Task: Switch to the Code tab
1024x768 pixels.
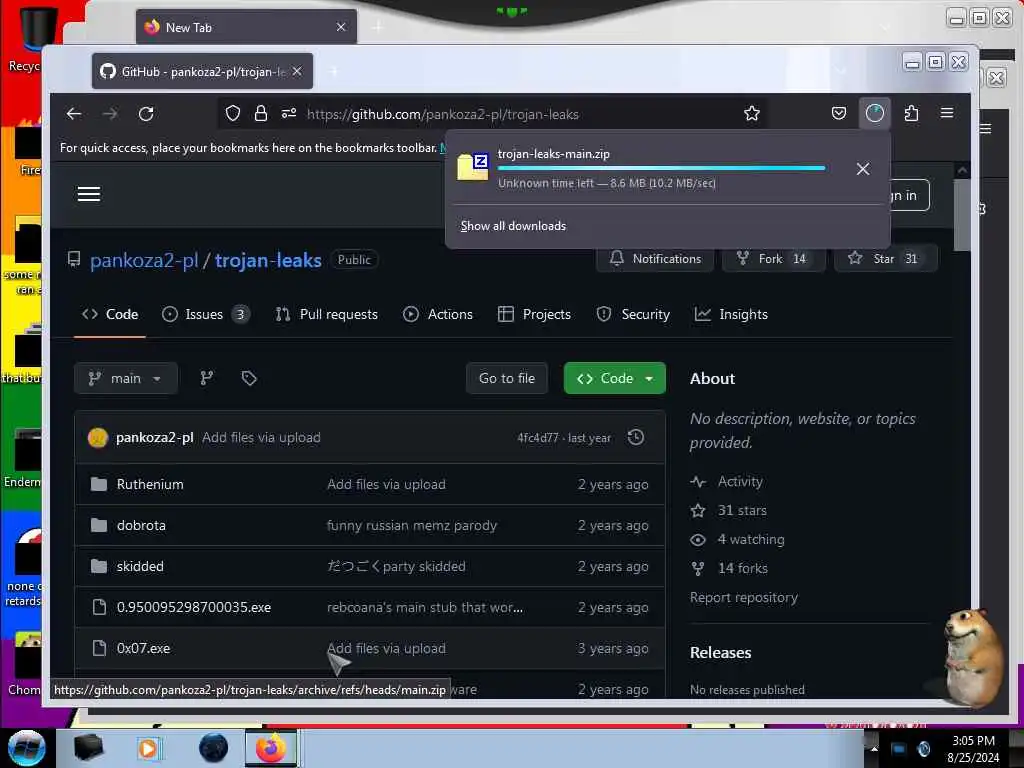Action: coord(110,314)
